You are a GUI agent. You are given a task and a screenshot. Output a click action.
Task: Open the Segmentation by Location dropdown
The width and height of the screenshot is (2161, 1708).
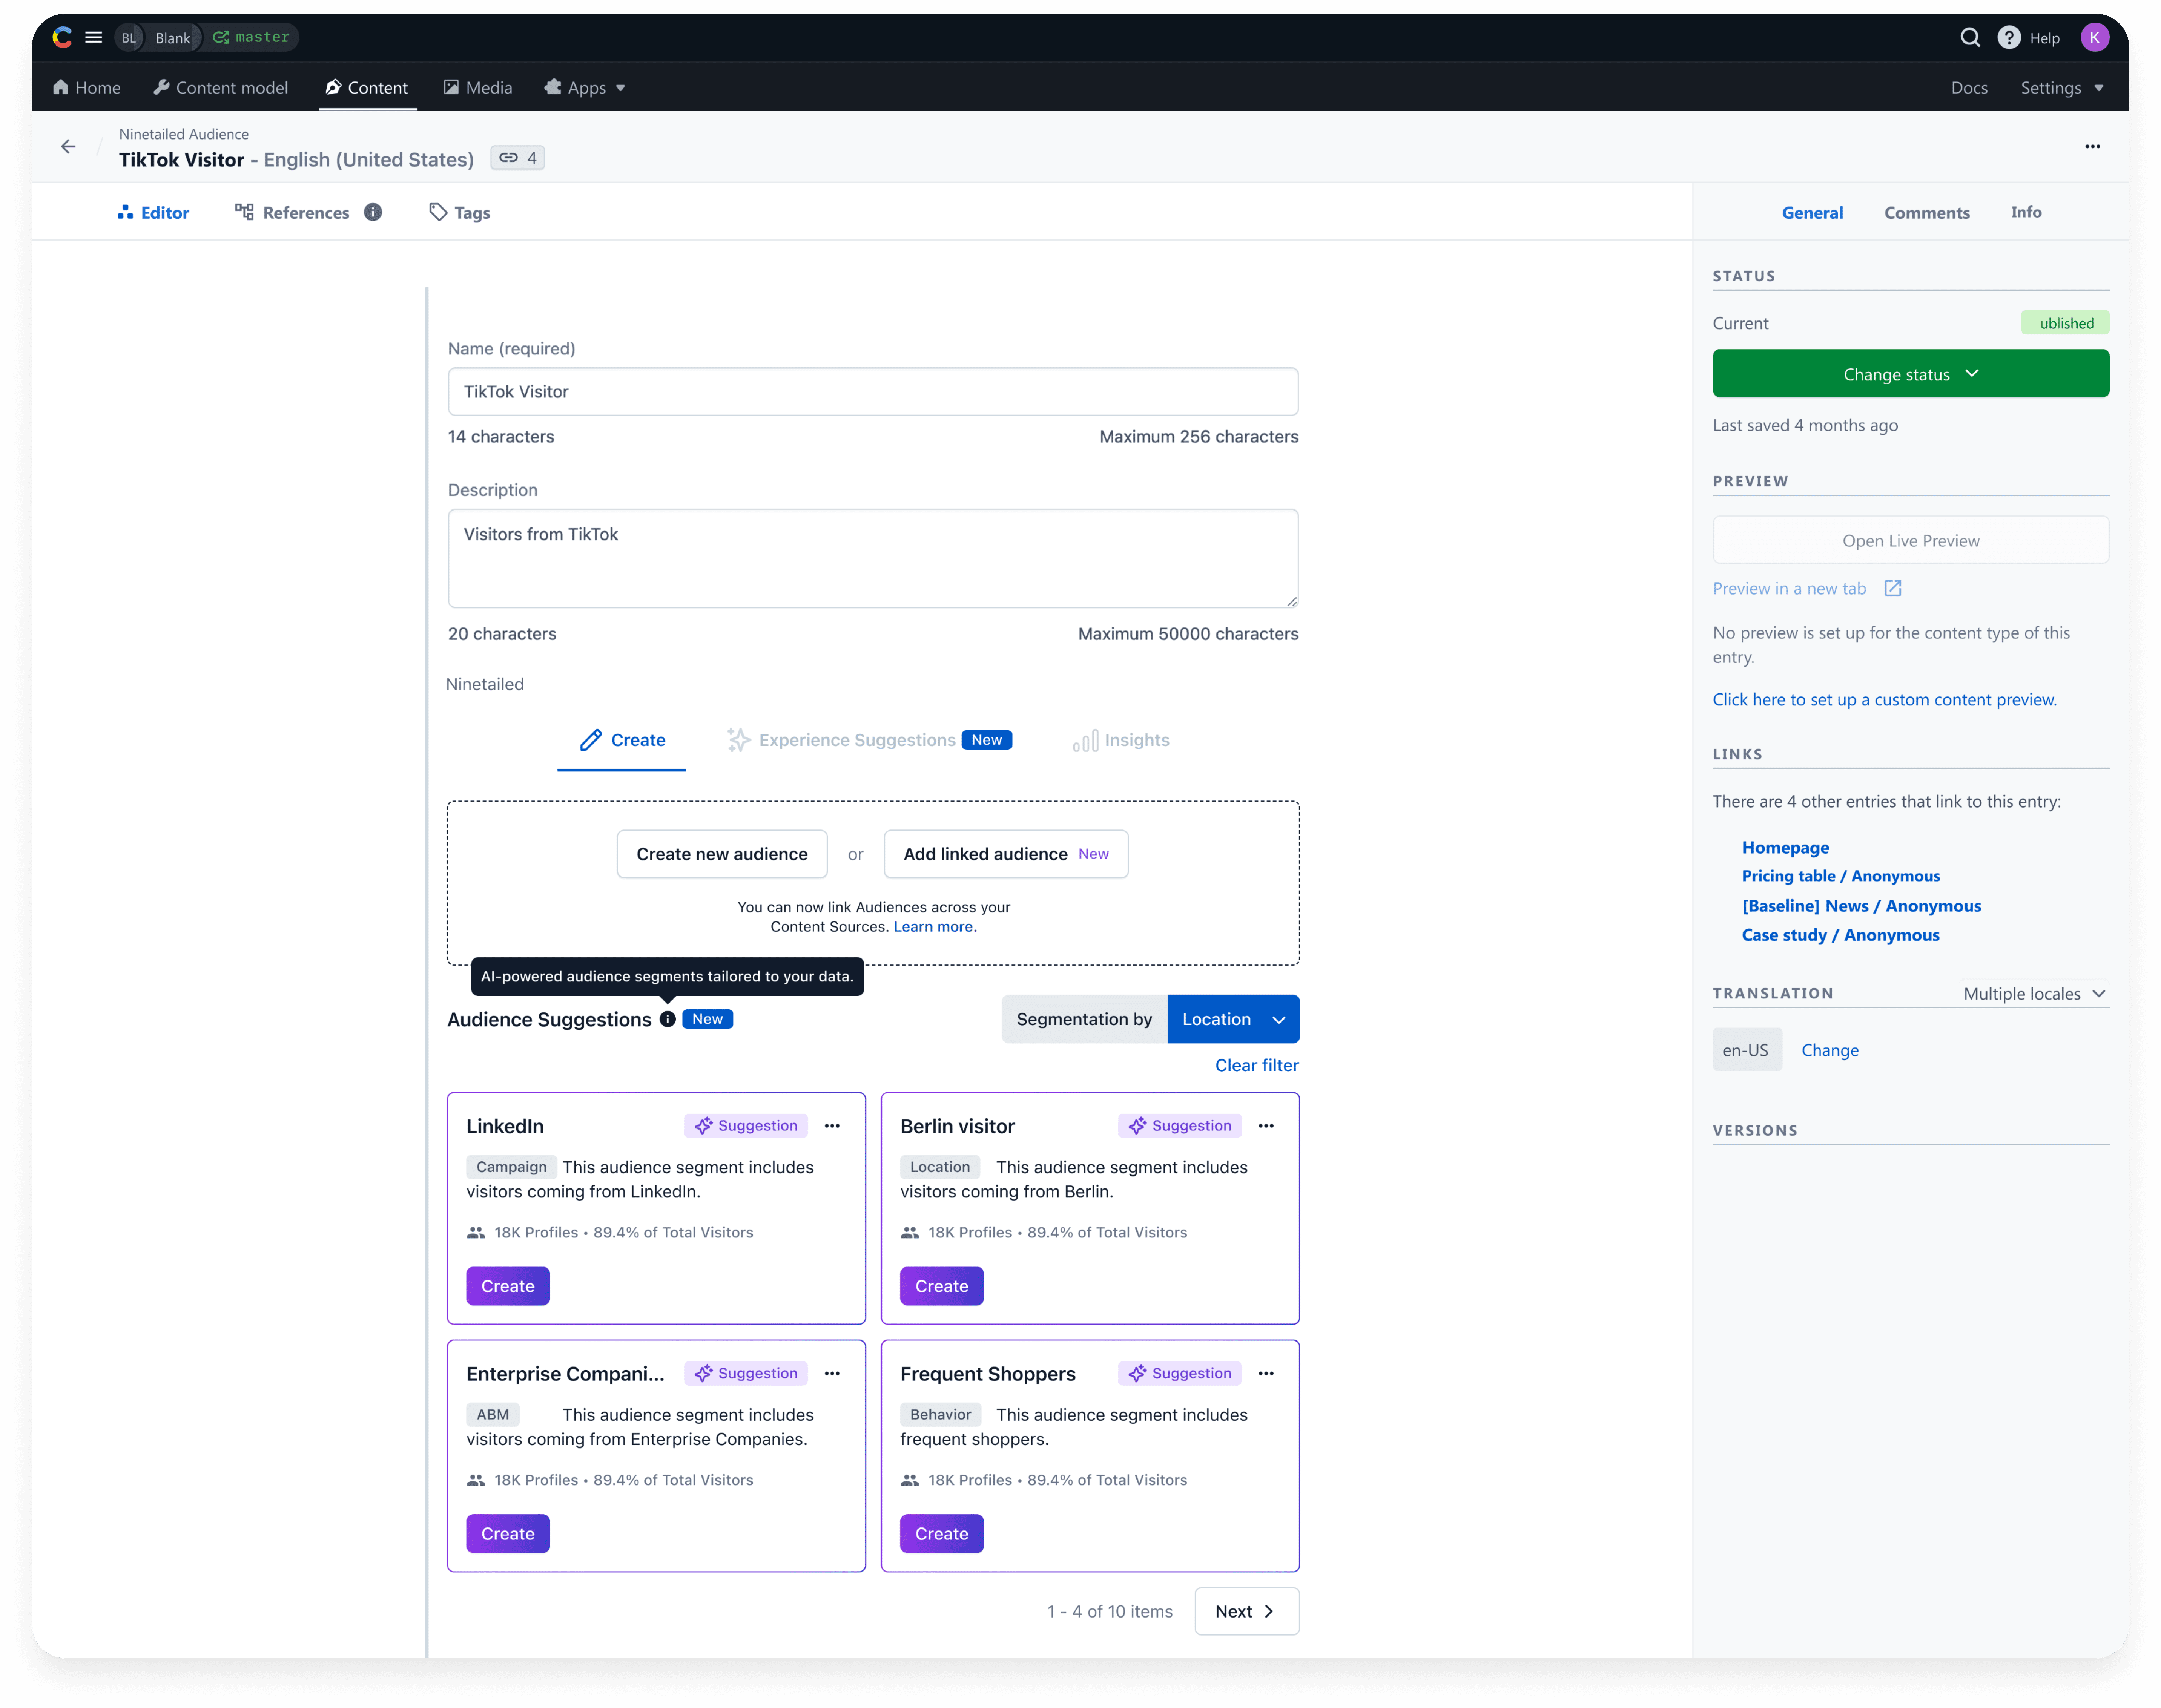[1233, 1019]
